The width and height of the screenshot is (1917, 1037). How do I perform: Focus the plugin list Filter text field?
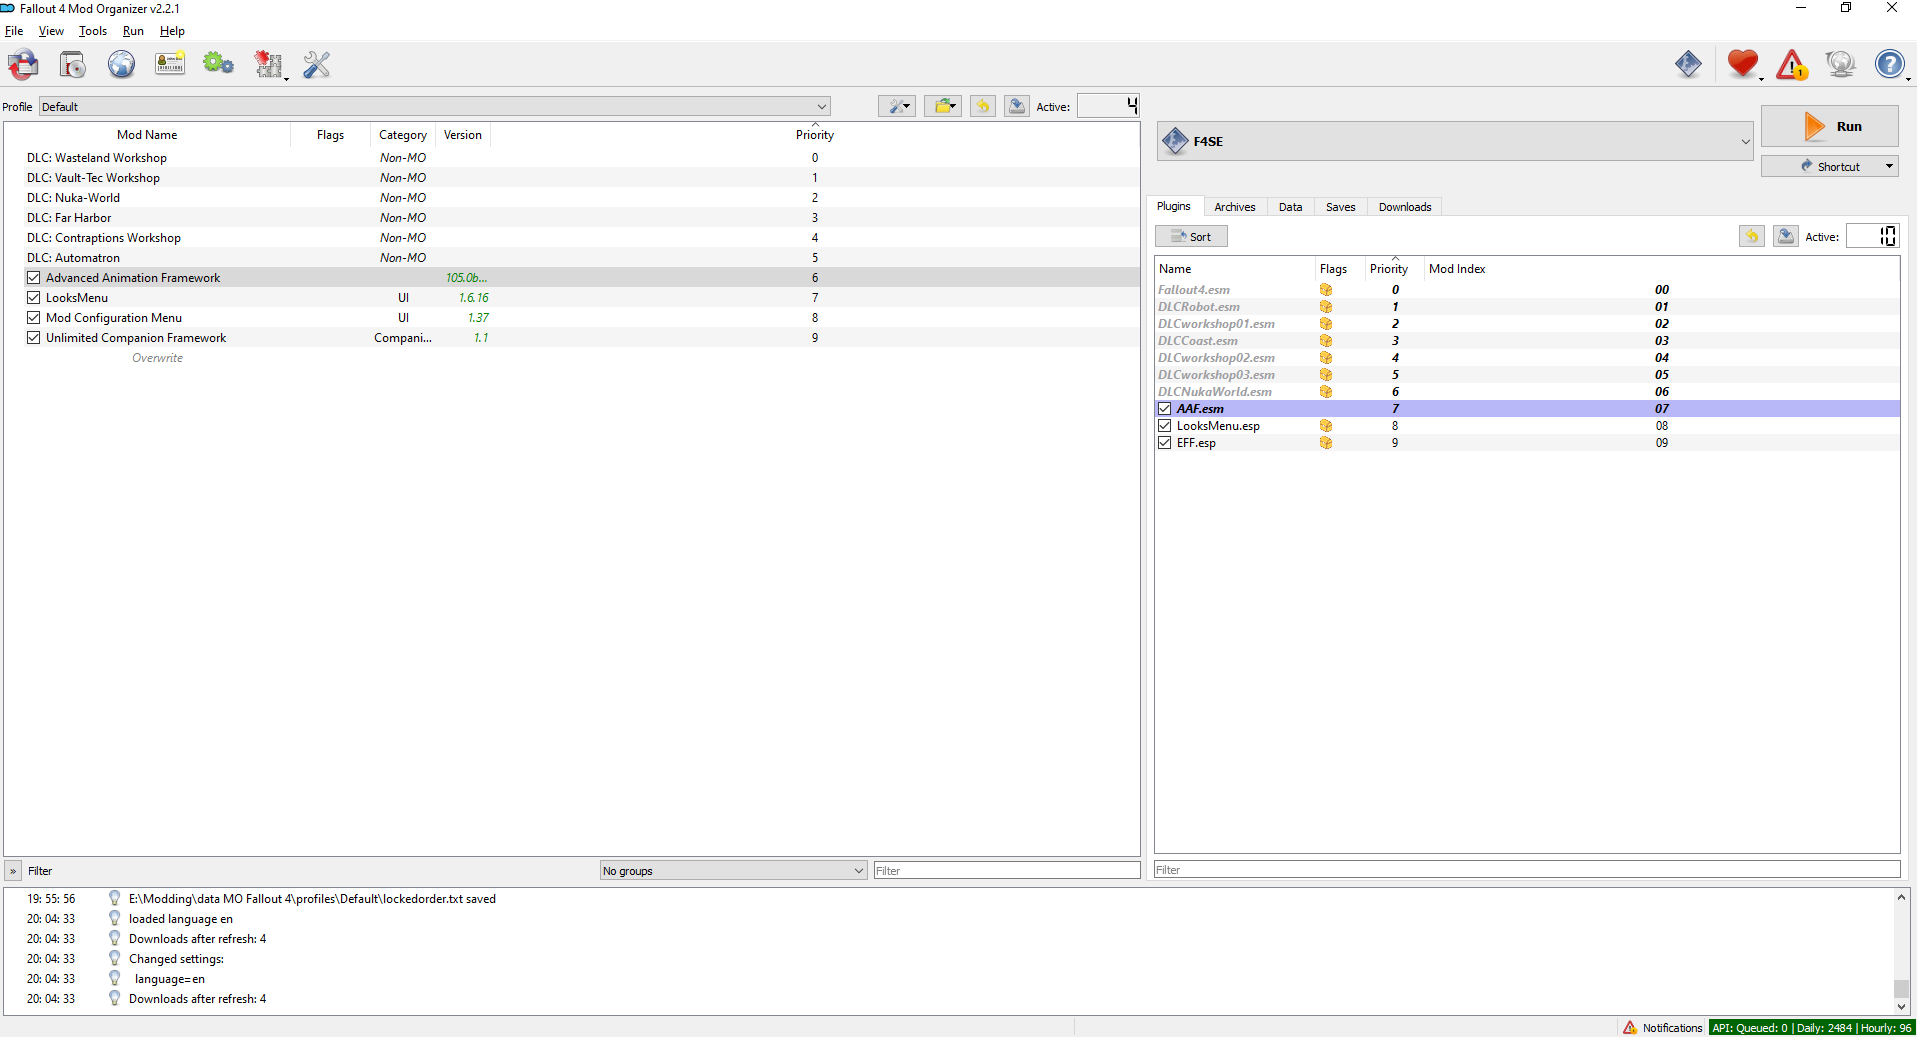(1527, 869)
